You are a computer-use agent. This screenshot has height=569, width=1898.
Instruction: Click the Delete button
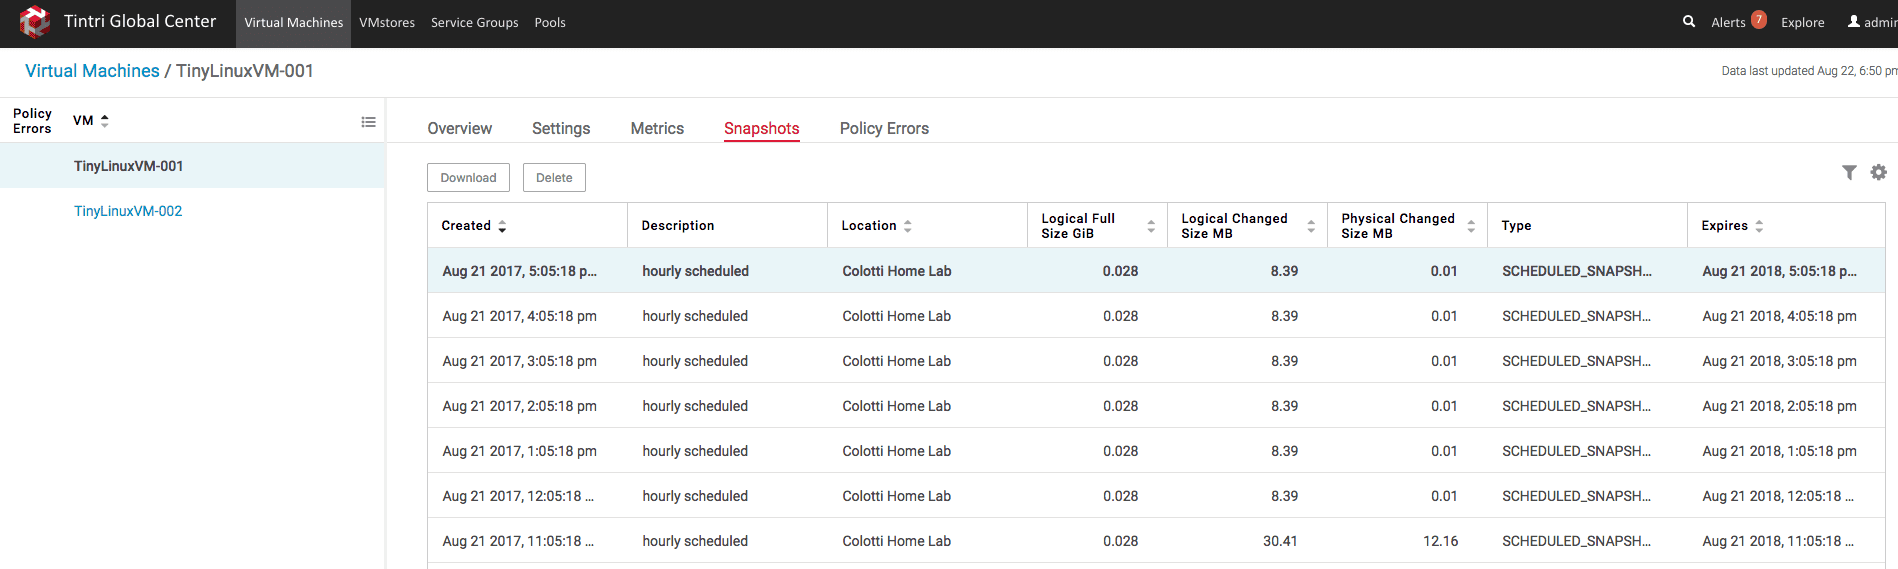click(554, 178)
